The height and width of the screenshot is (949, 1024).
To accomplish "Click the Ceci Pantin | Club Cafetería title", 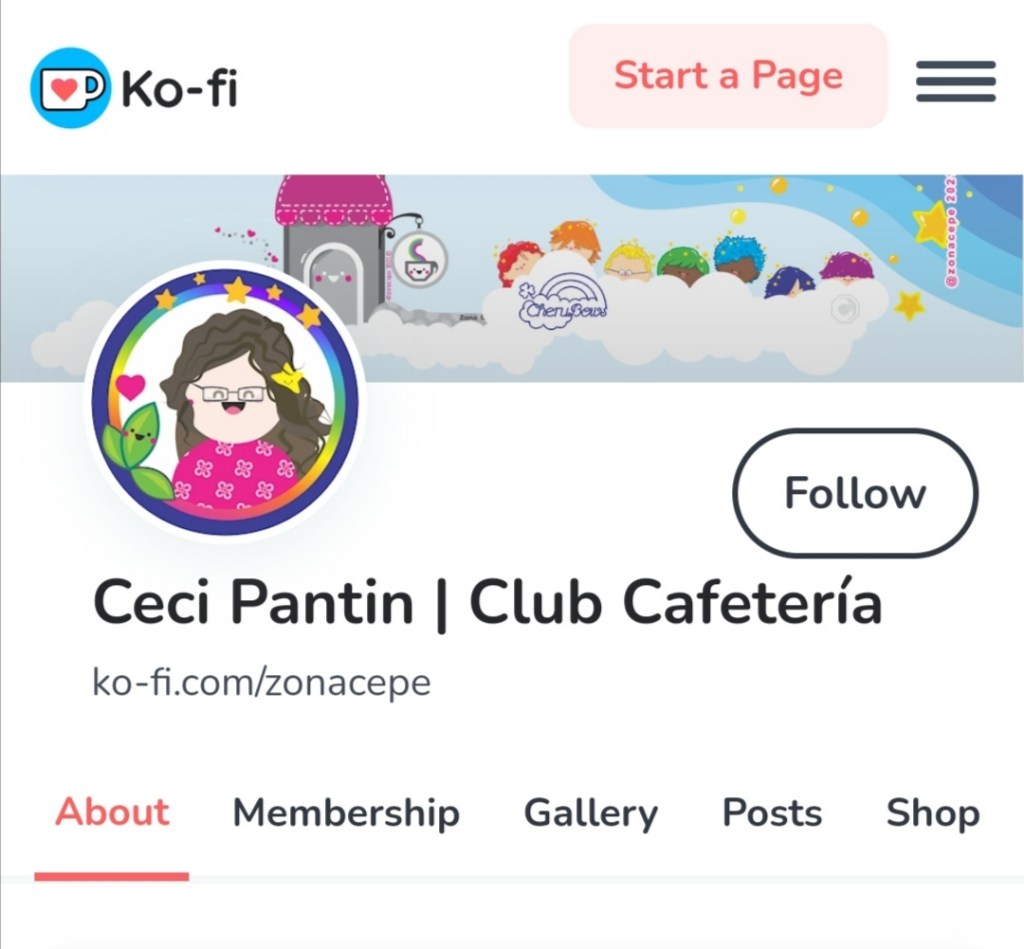I will pyautogui.click(x=487, y=602).
